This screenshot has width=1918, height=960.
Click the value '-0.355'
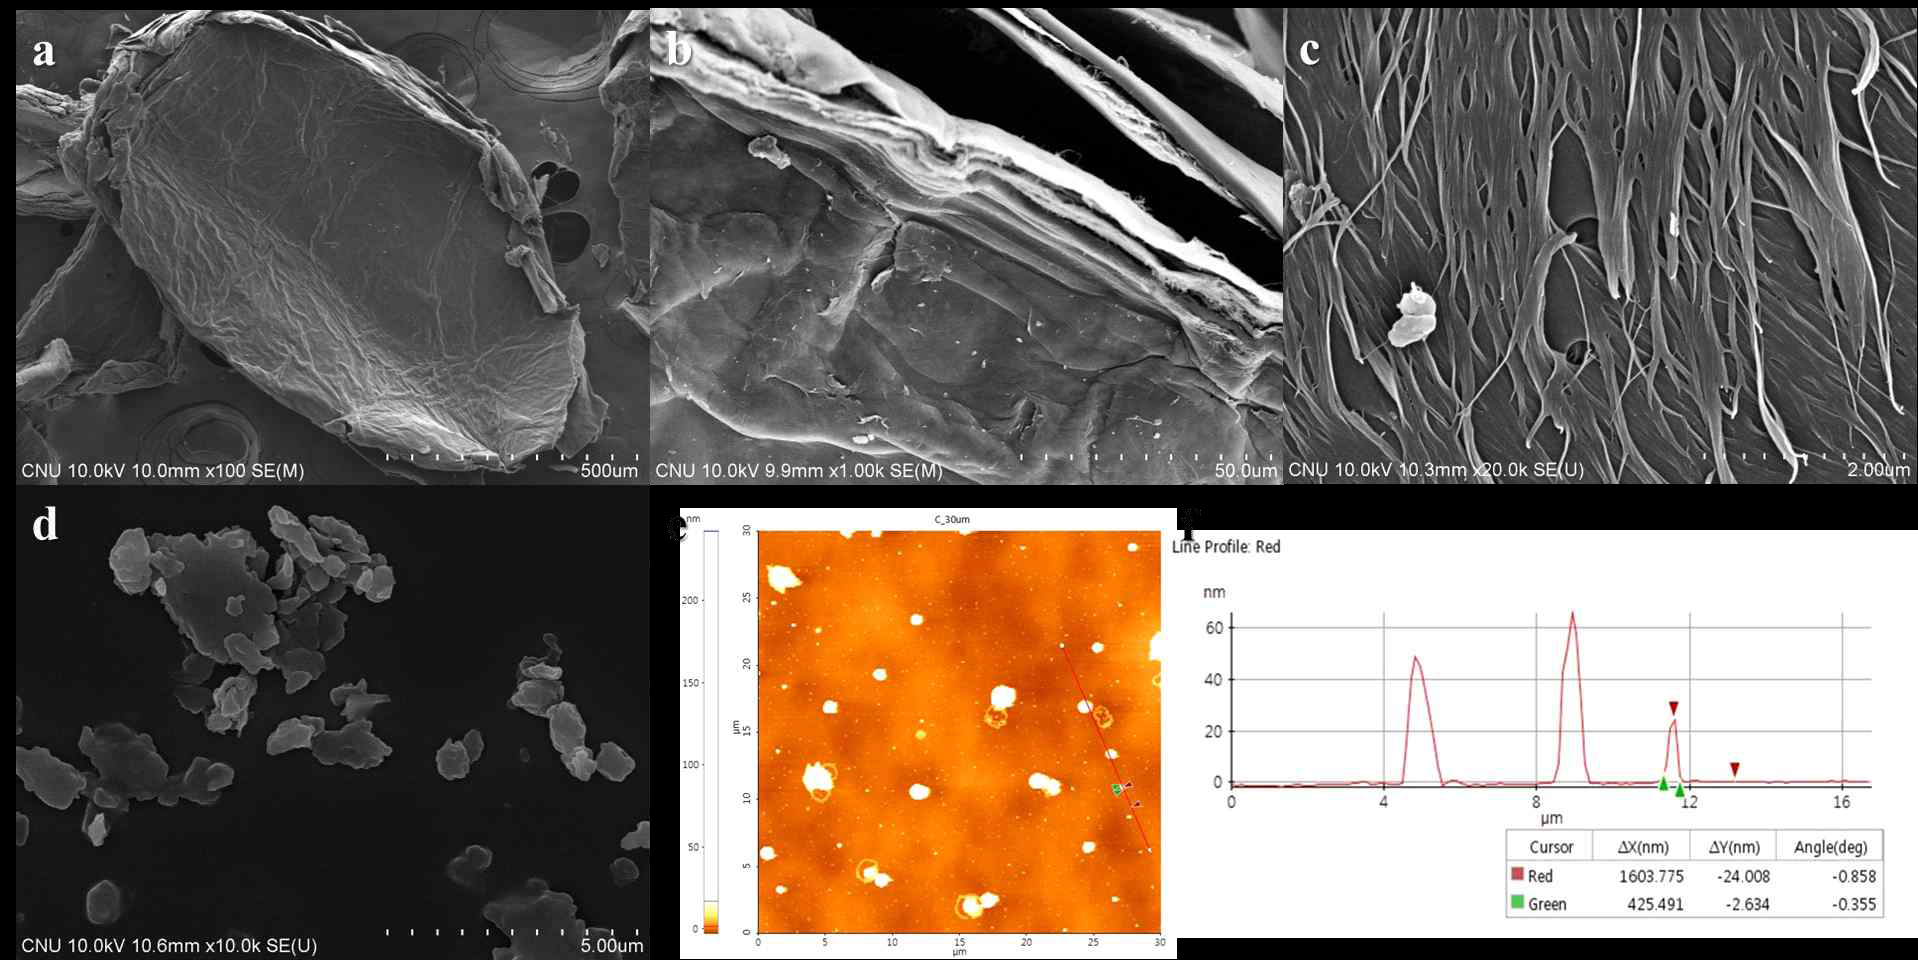click(x=1853, y=904)
